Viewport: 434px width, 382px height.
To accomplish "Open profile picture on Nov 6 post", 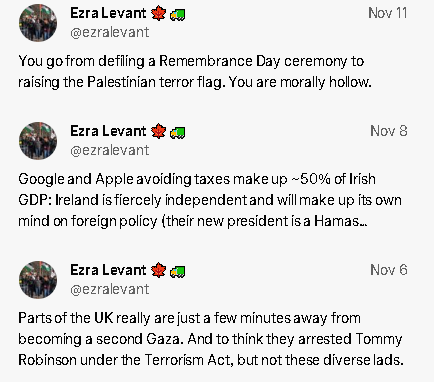I will point(38,280).
